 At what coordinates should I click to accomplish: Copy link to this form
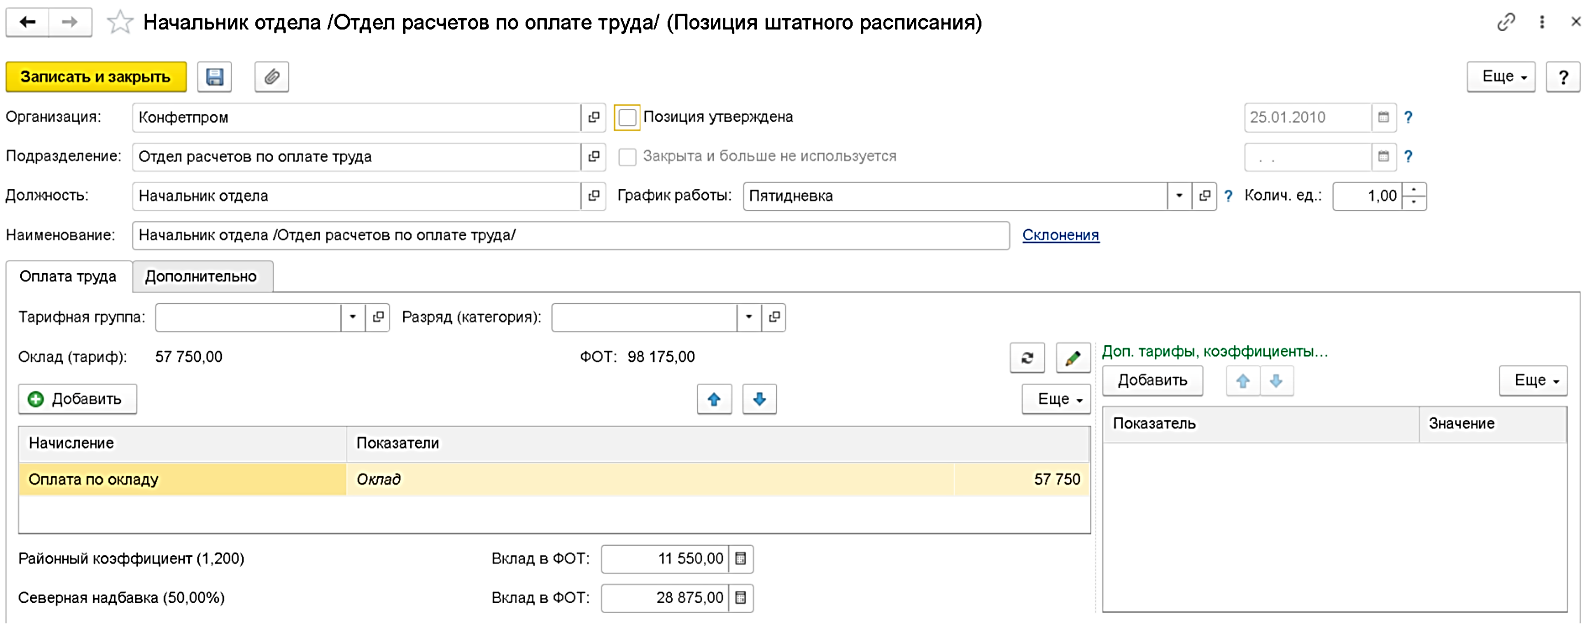(x=1506, y=22)
